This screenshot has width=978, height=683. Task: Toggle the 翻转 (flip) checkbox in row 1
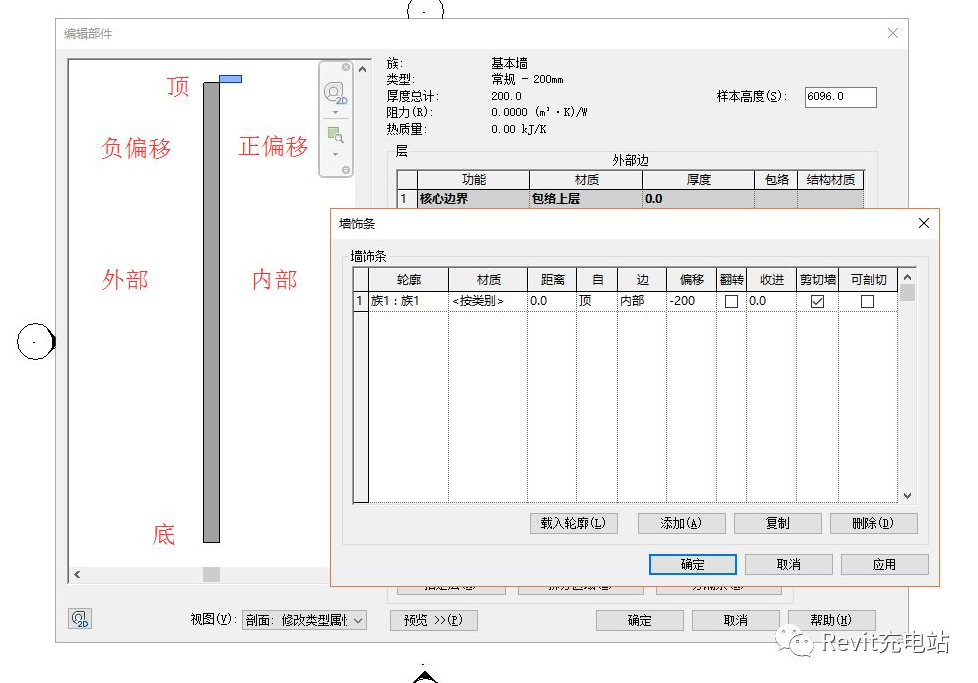[732, 301]
